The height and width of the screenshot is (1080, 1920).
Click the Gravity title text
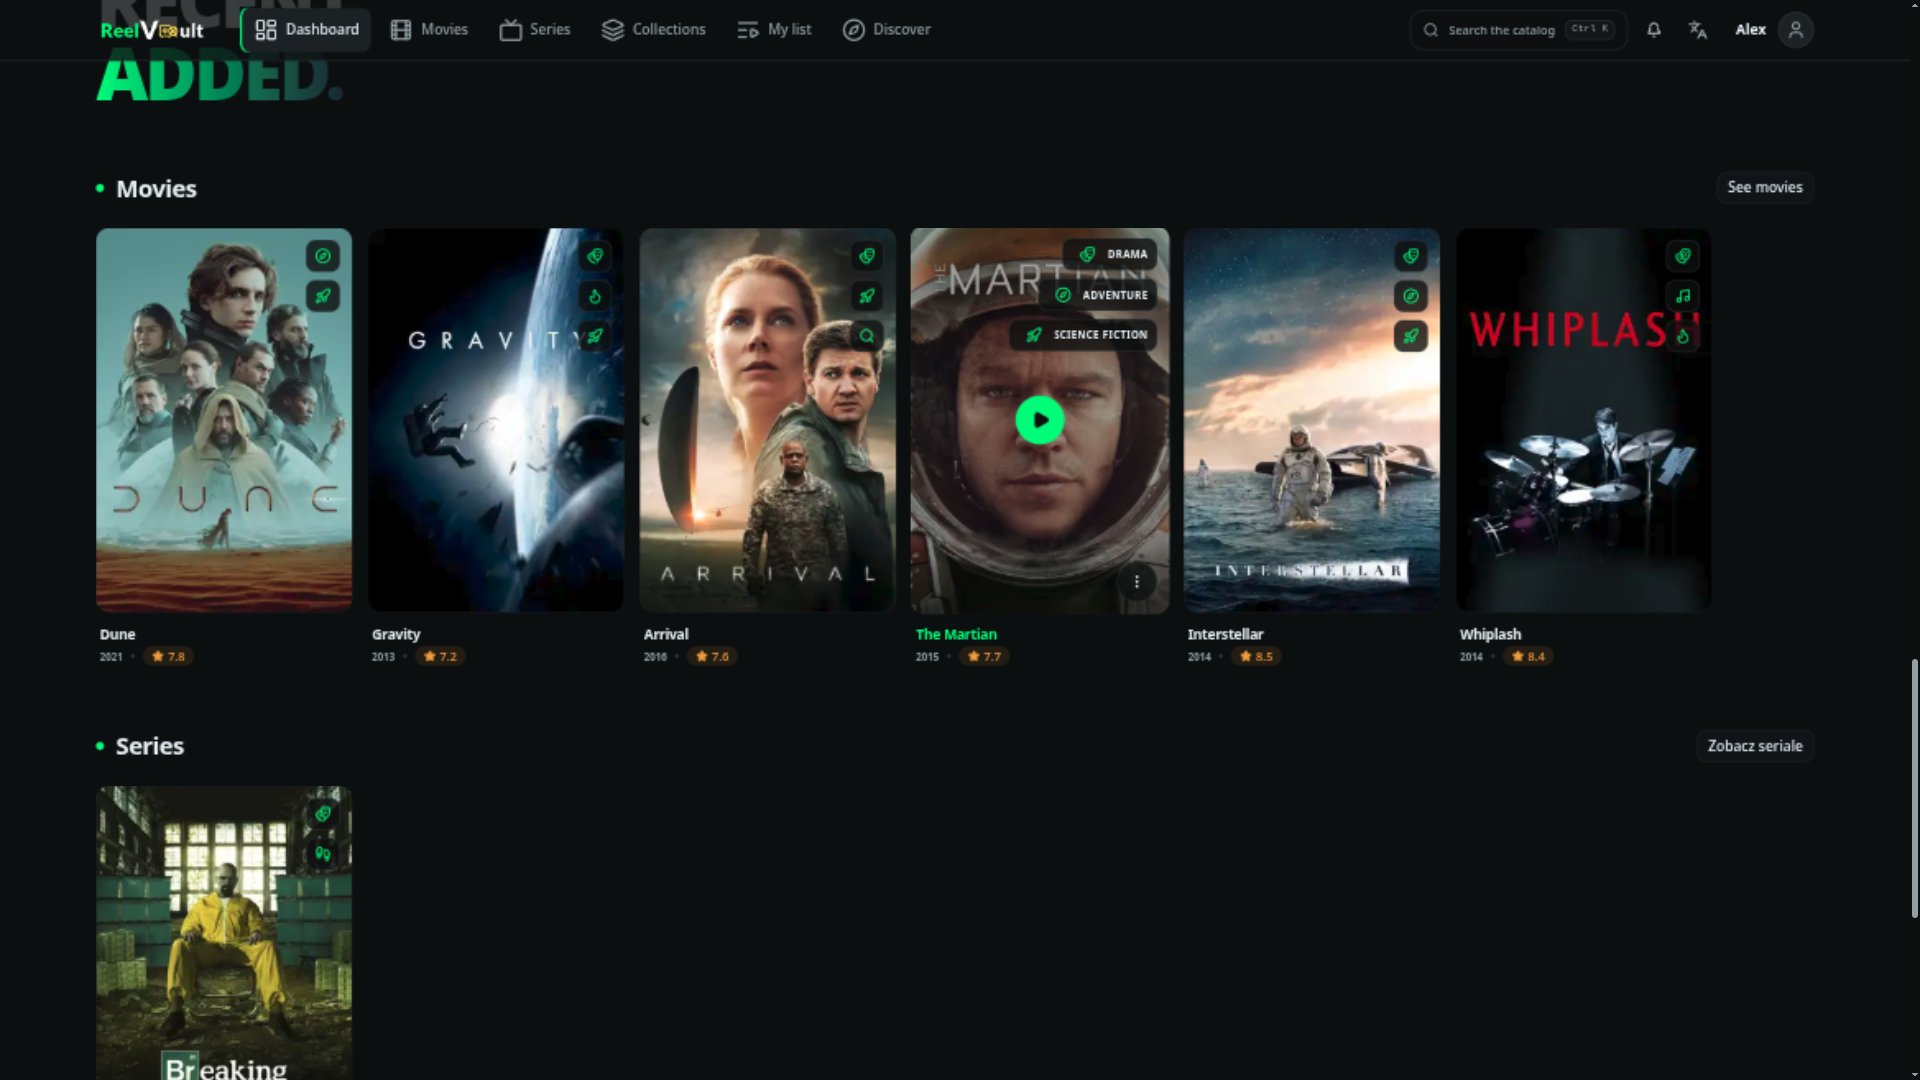396,634
